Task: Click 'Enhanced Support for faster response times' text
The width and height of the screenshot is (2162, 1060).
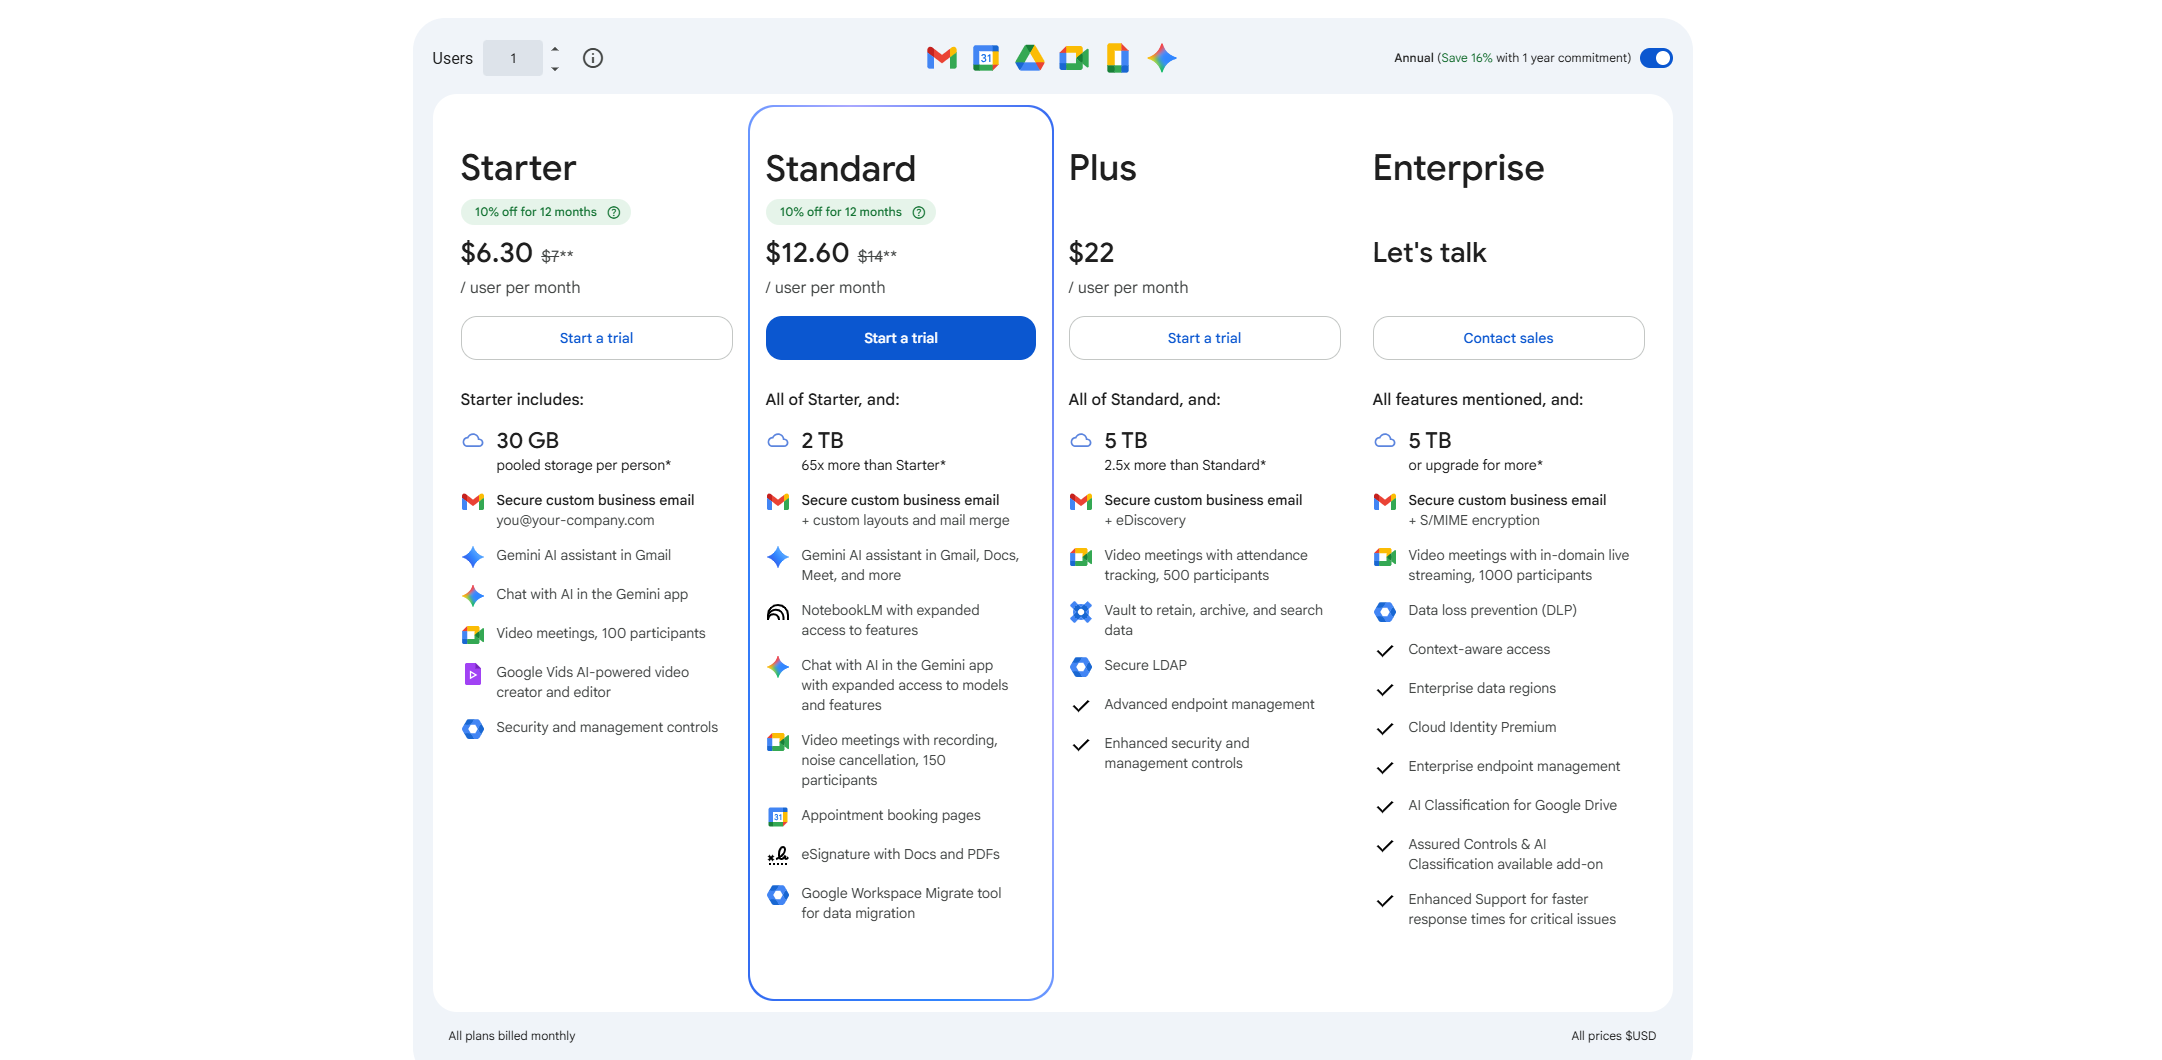Action: click(1512, 909)
